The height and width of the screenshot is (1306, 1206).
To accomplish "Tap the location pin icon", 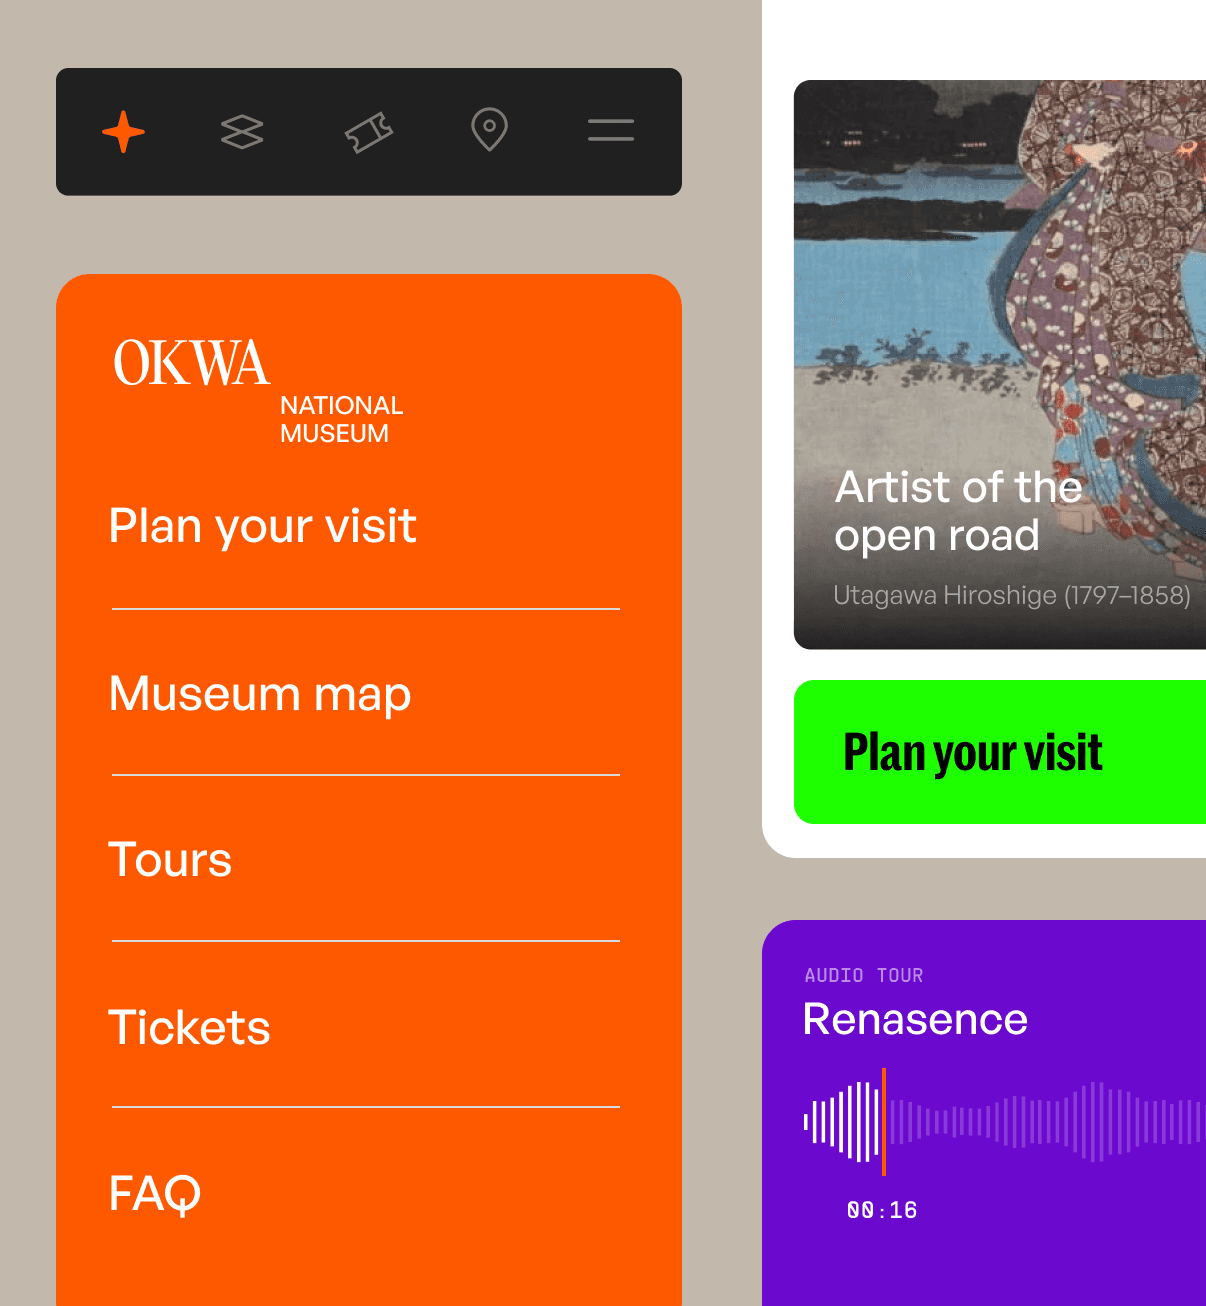I will tap(490, 130).
